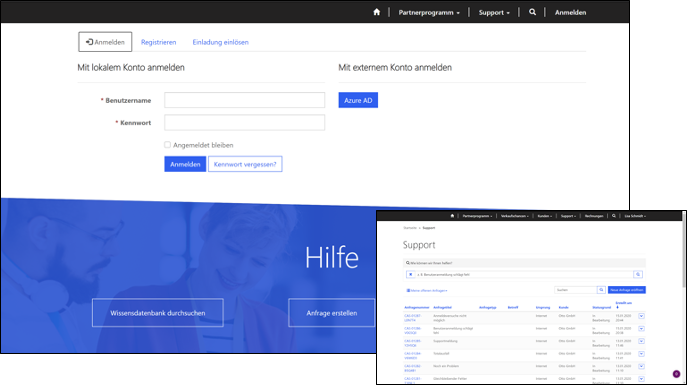Click the Kennwort vergessen? button
693x389 pixels.
coord(245,164)
